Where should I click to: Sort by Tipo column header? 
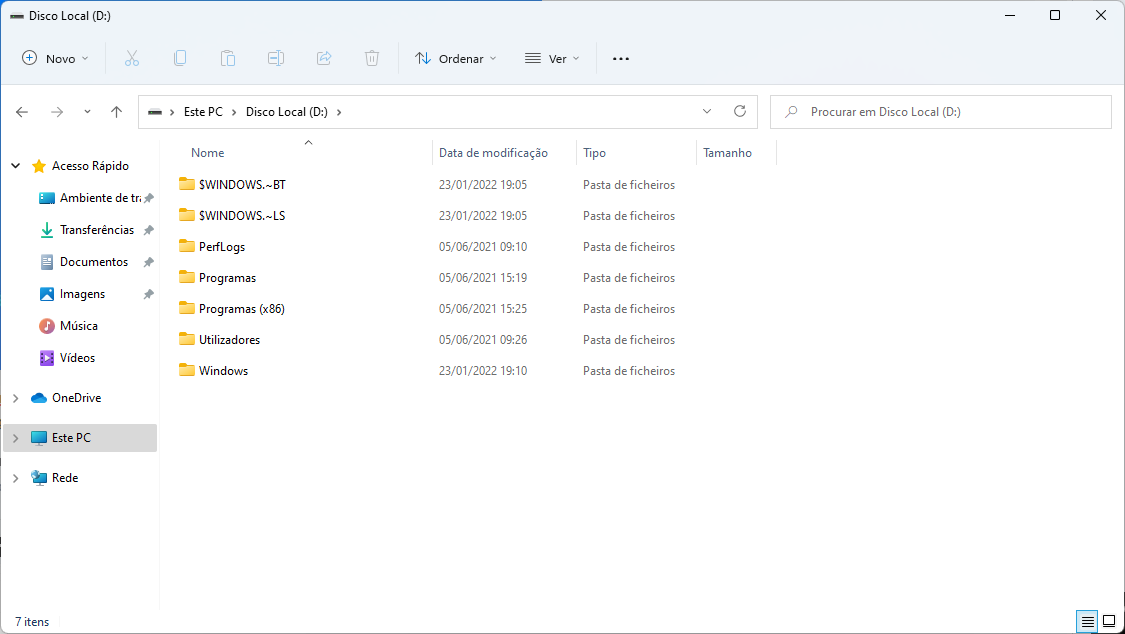594,153
